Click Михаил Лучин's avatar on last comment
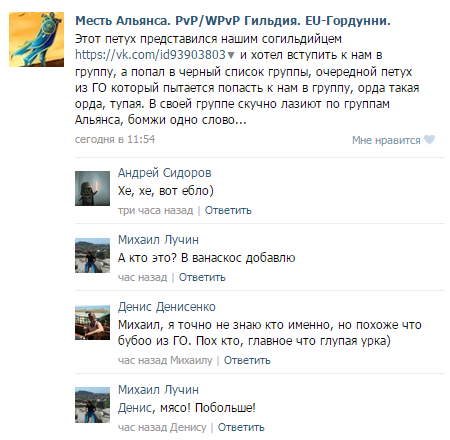The height and width of the screenshot is (440, 450). pos(92,405)
